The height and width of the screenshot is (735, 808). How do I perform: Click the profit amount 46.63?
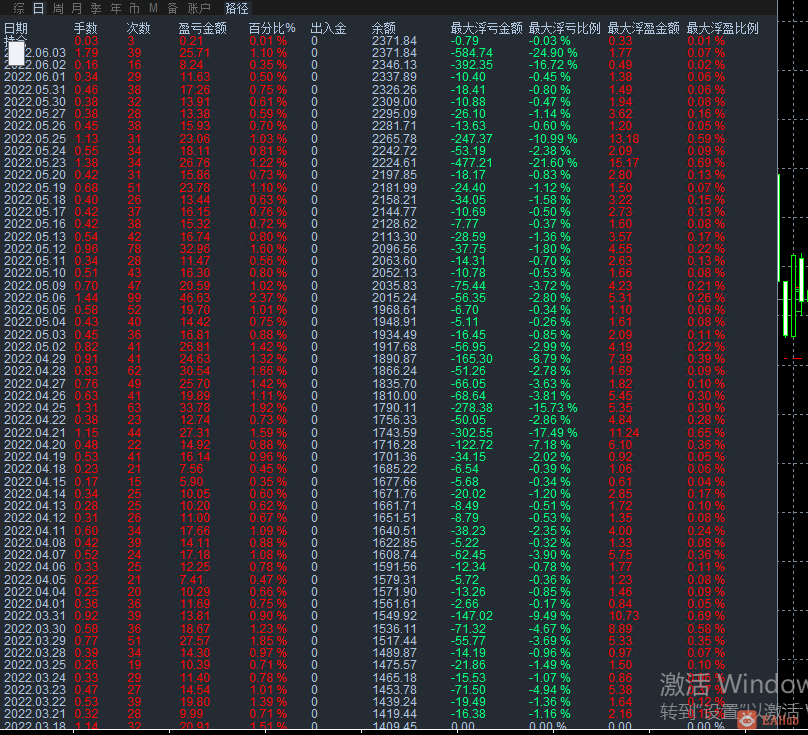click(195, 298)
